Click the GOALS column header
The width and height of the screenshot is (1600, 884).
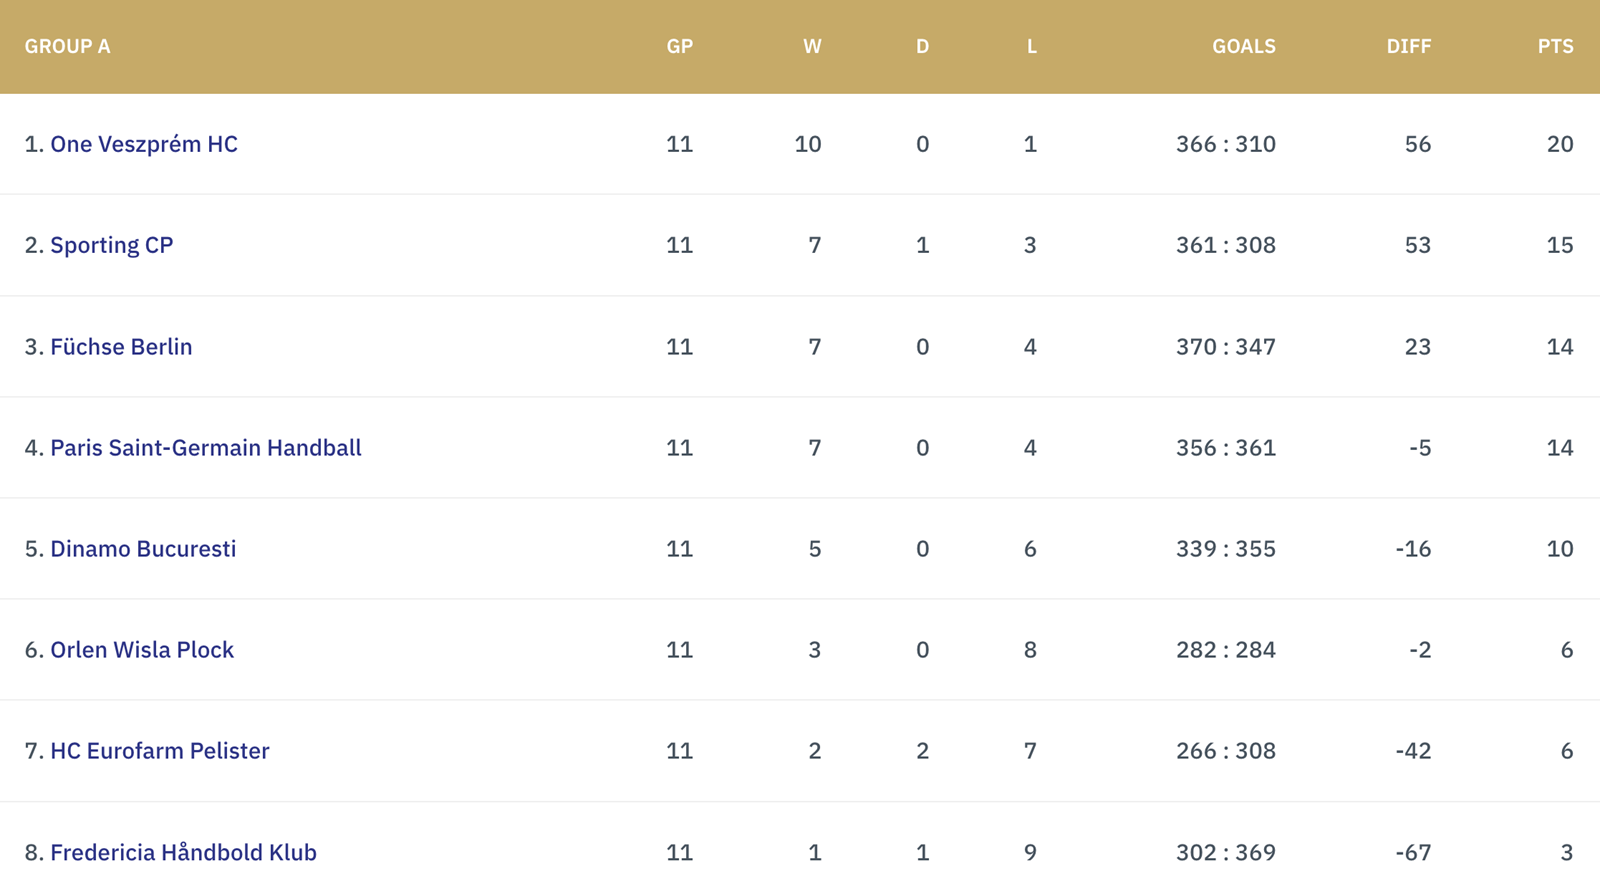click(1244, 46)
